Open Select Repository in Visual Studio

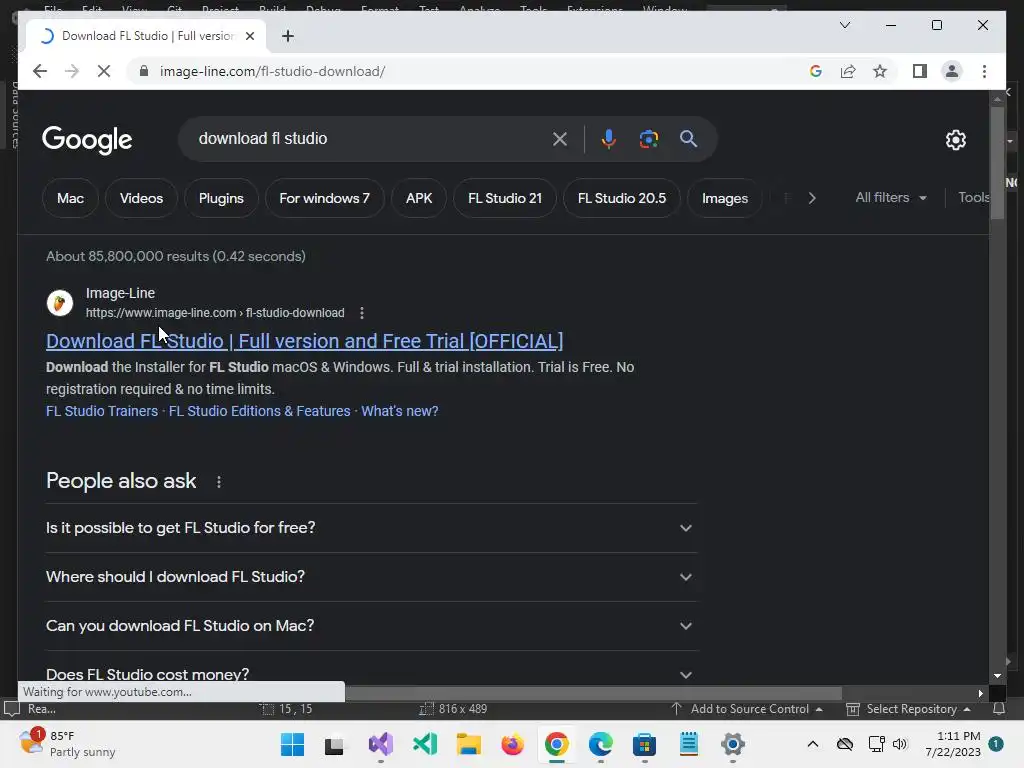908,709
